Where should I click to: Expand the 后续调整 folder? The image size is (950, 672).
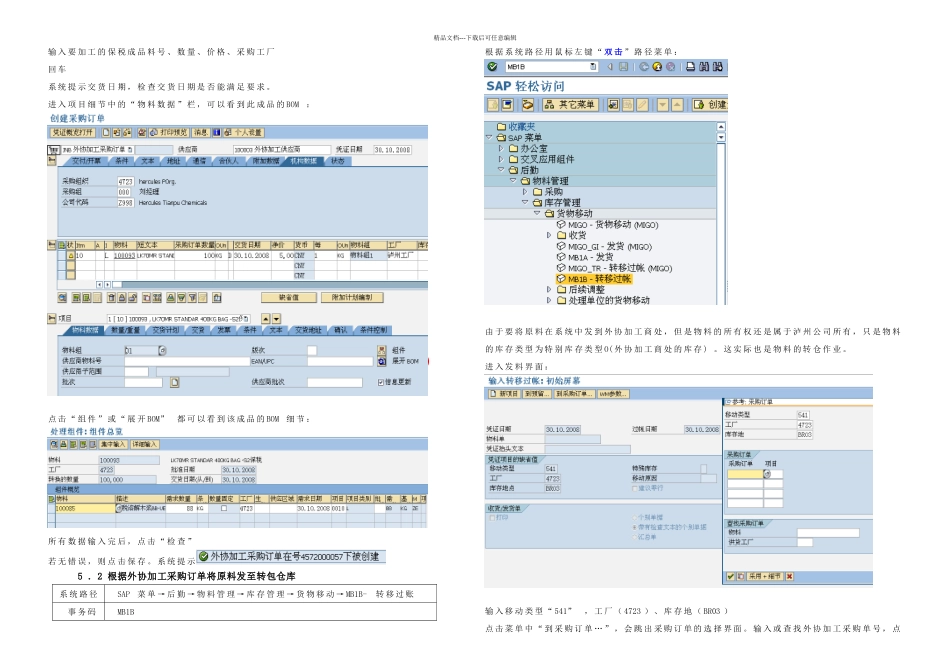550,290
